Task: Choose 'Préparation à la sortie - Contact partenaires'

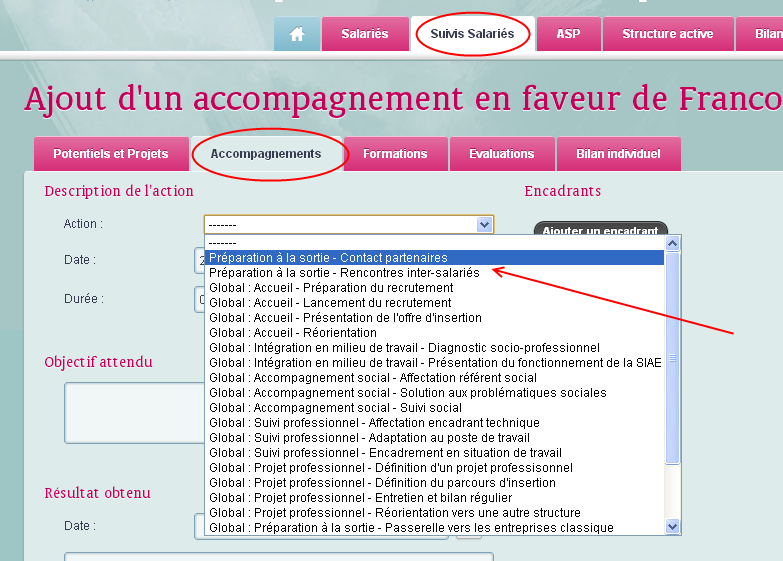Action: [328, 258]
